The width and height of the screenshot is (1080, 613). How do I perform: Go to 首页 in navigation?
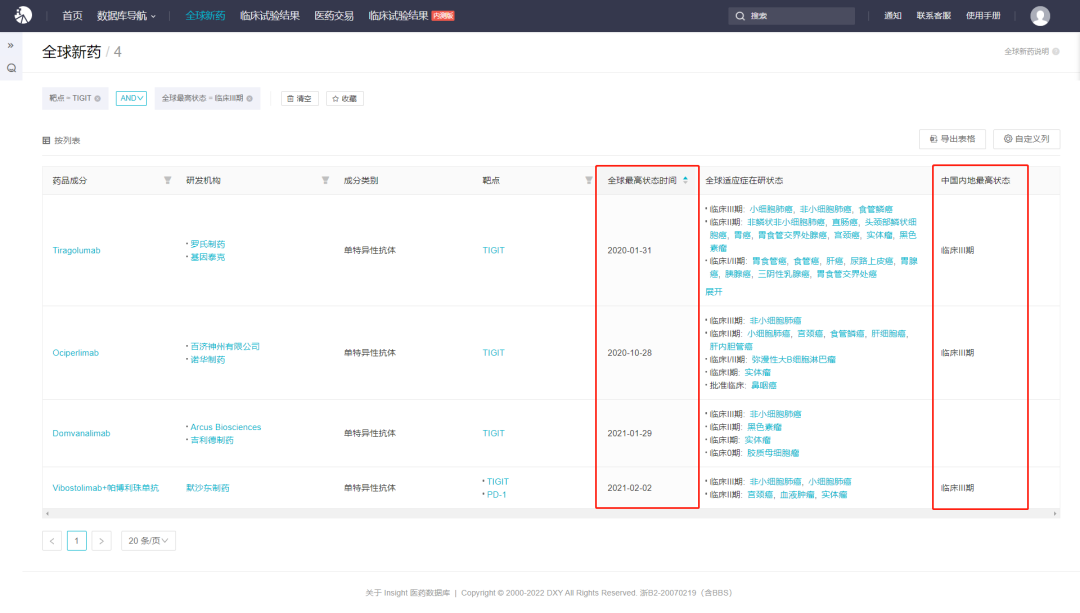tap(72, 16)
